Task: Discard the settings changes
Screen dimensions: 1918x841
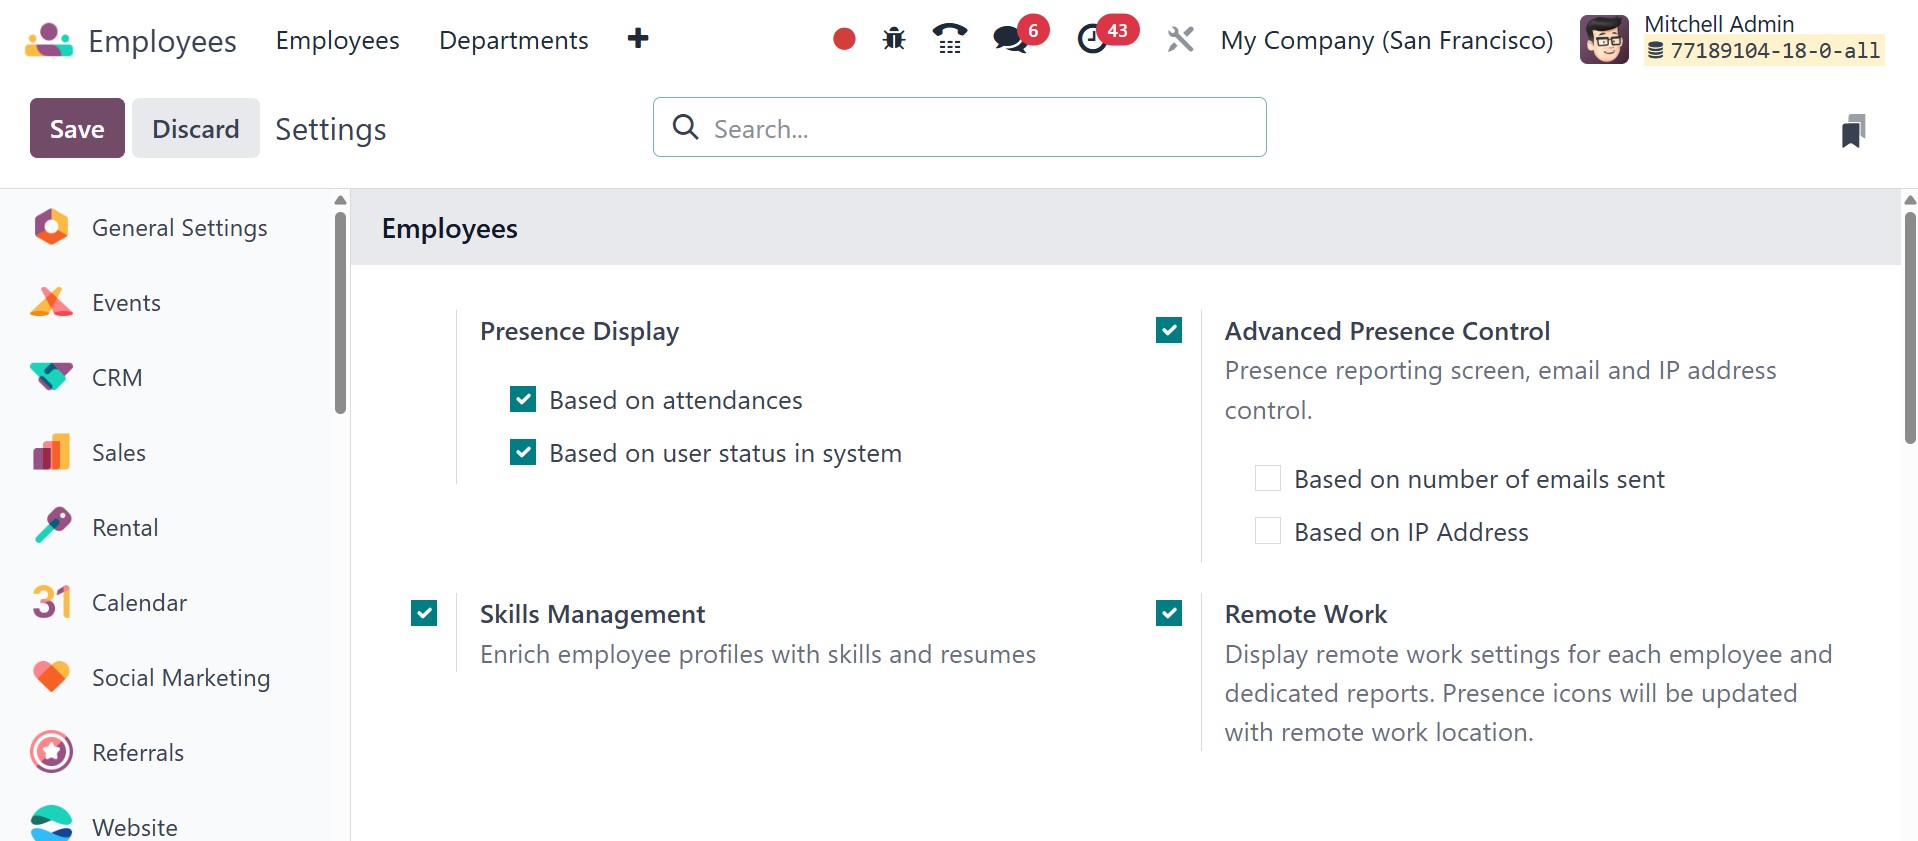Action: point(195,128)
